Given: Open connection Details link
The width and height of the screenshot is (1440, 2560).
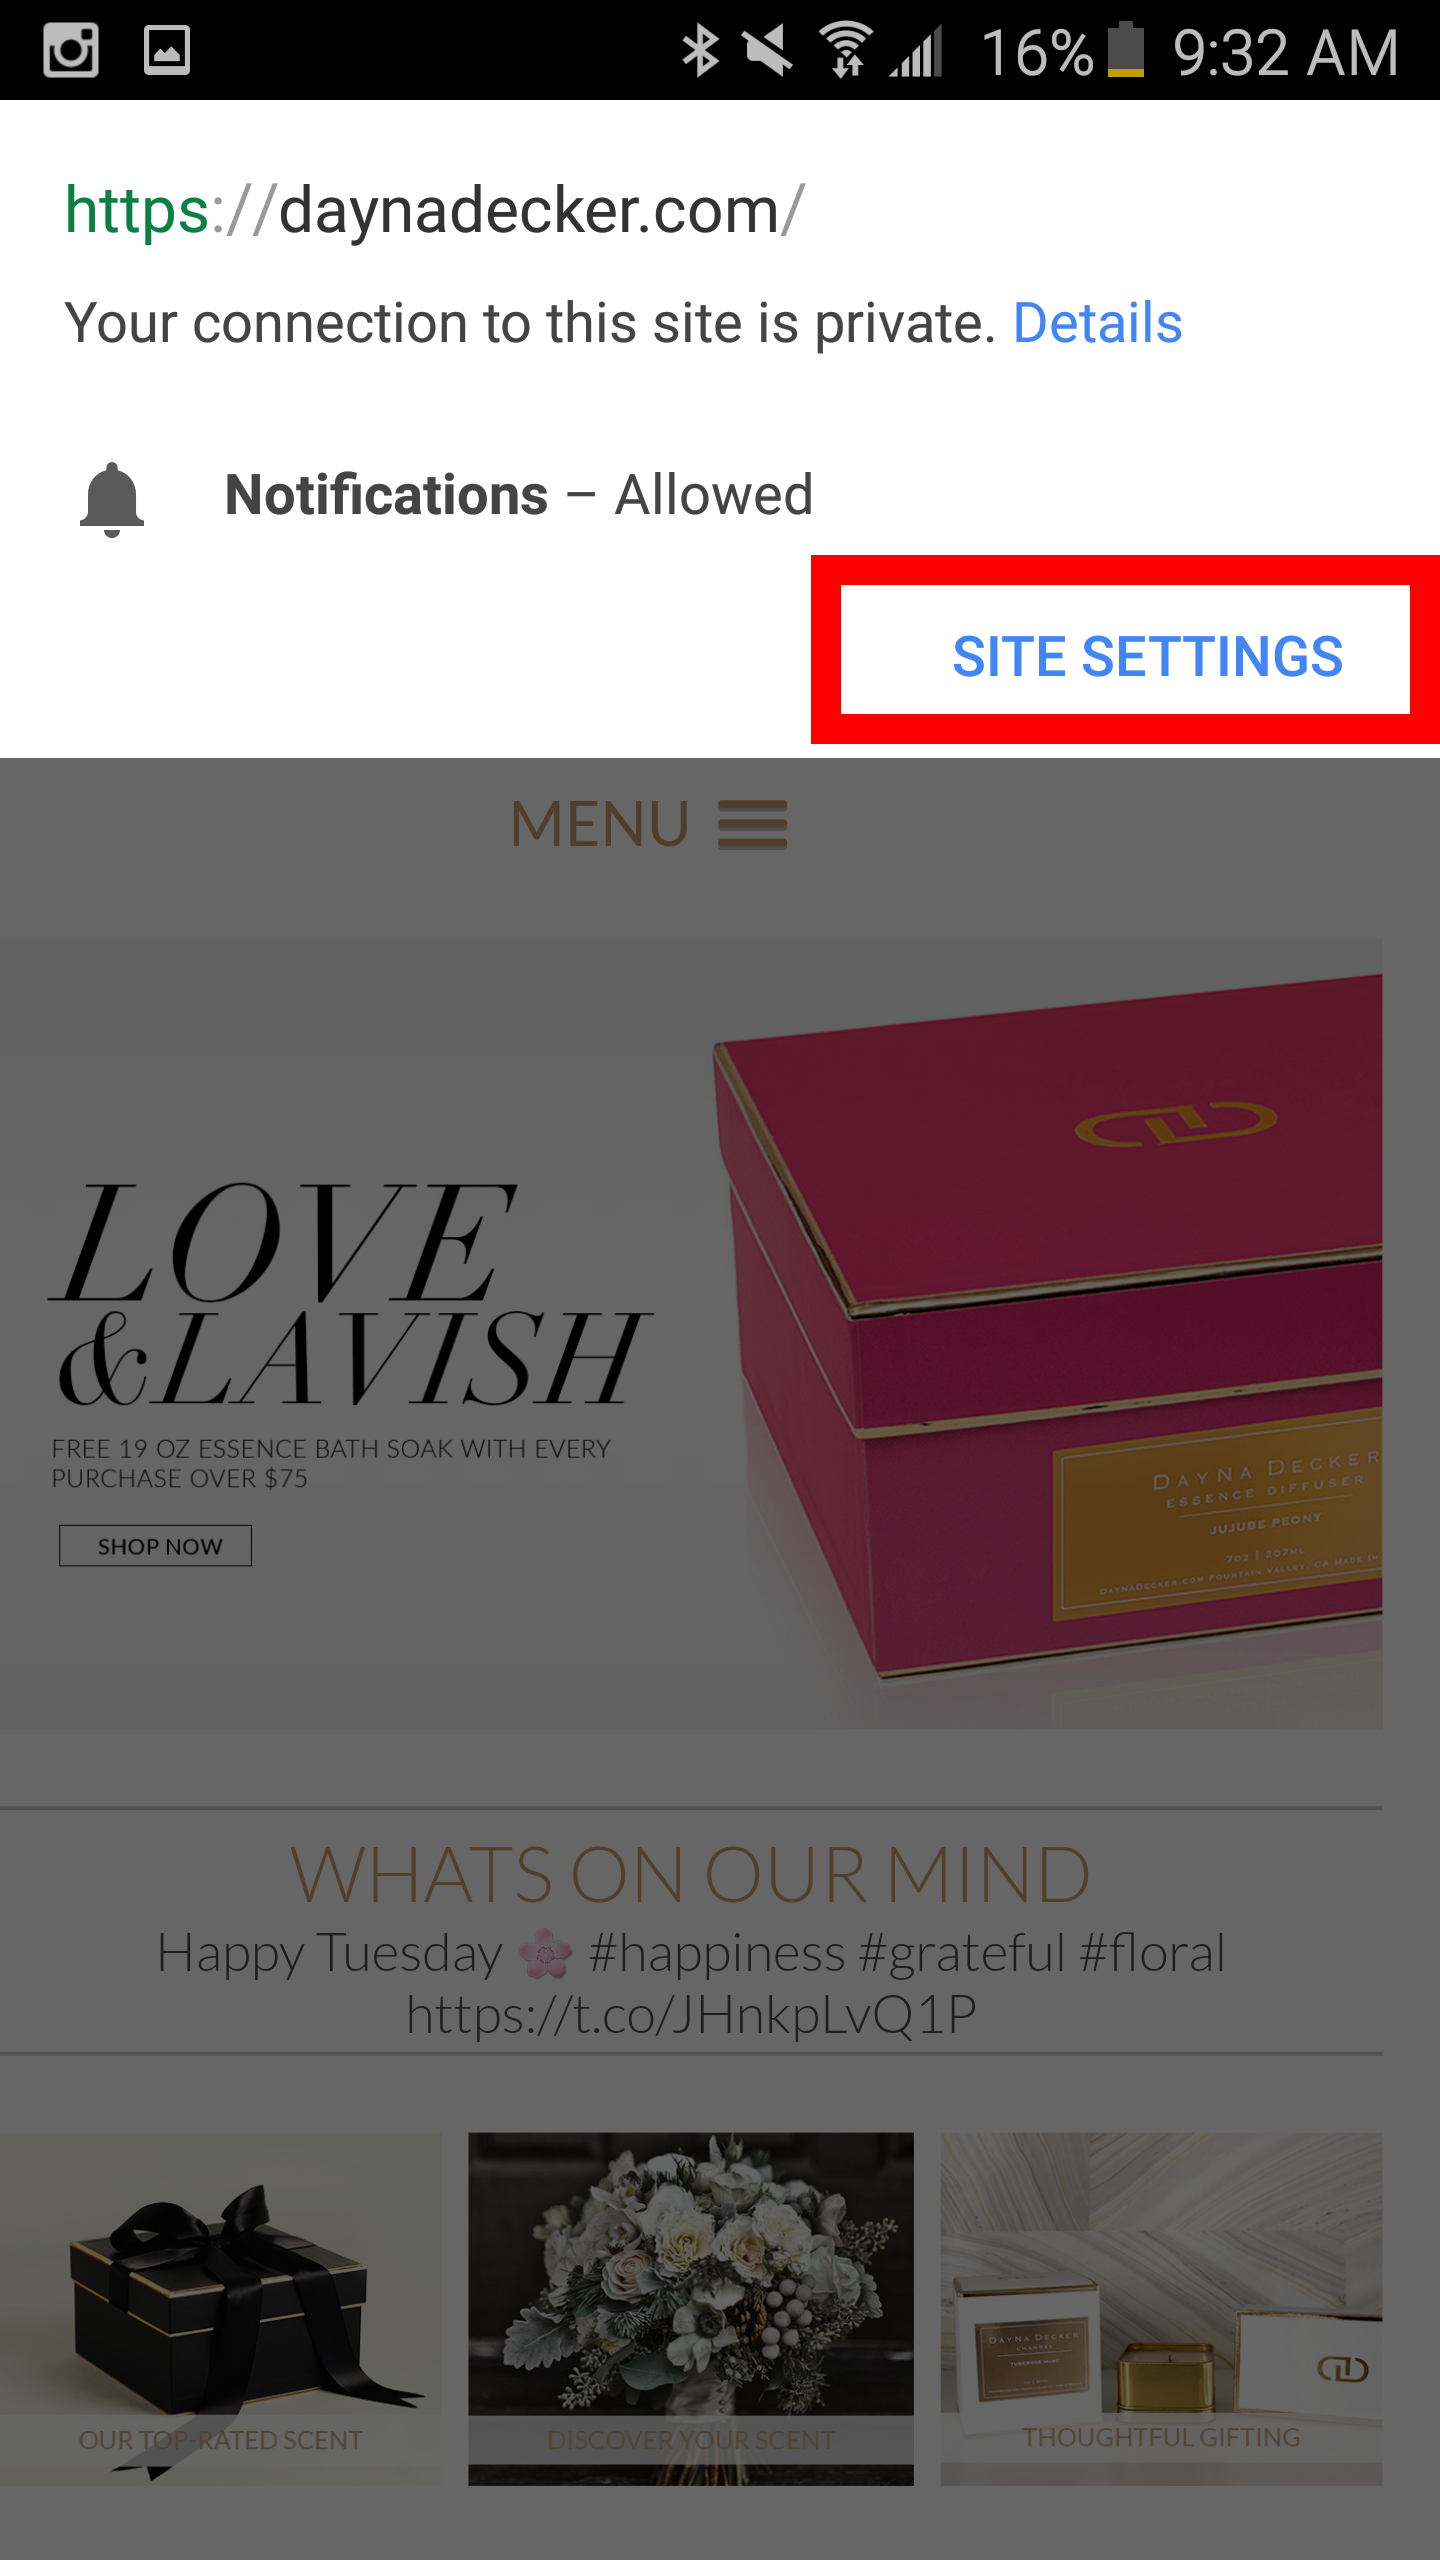Looking at the screenshot, I should coord(1098,323).
